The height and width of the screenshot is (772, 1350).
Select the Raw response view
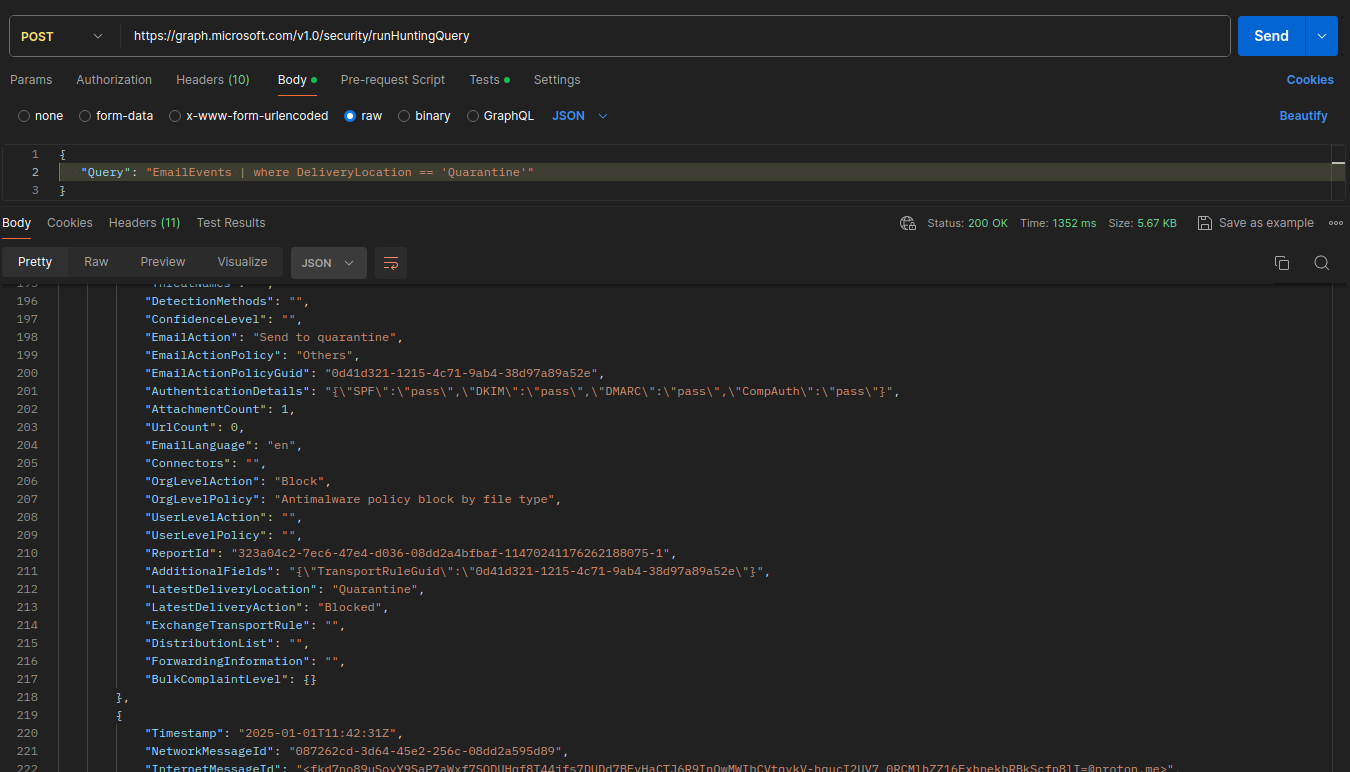coord(96,262)
